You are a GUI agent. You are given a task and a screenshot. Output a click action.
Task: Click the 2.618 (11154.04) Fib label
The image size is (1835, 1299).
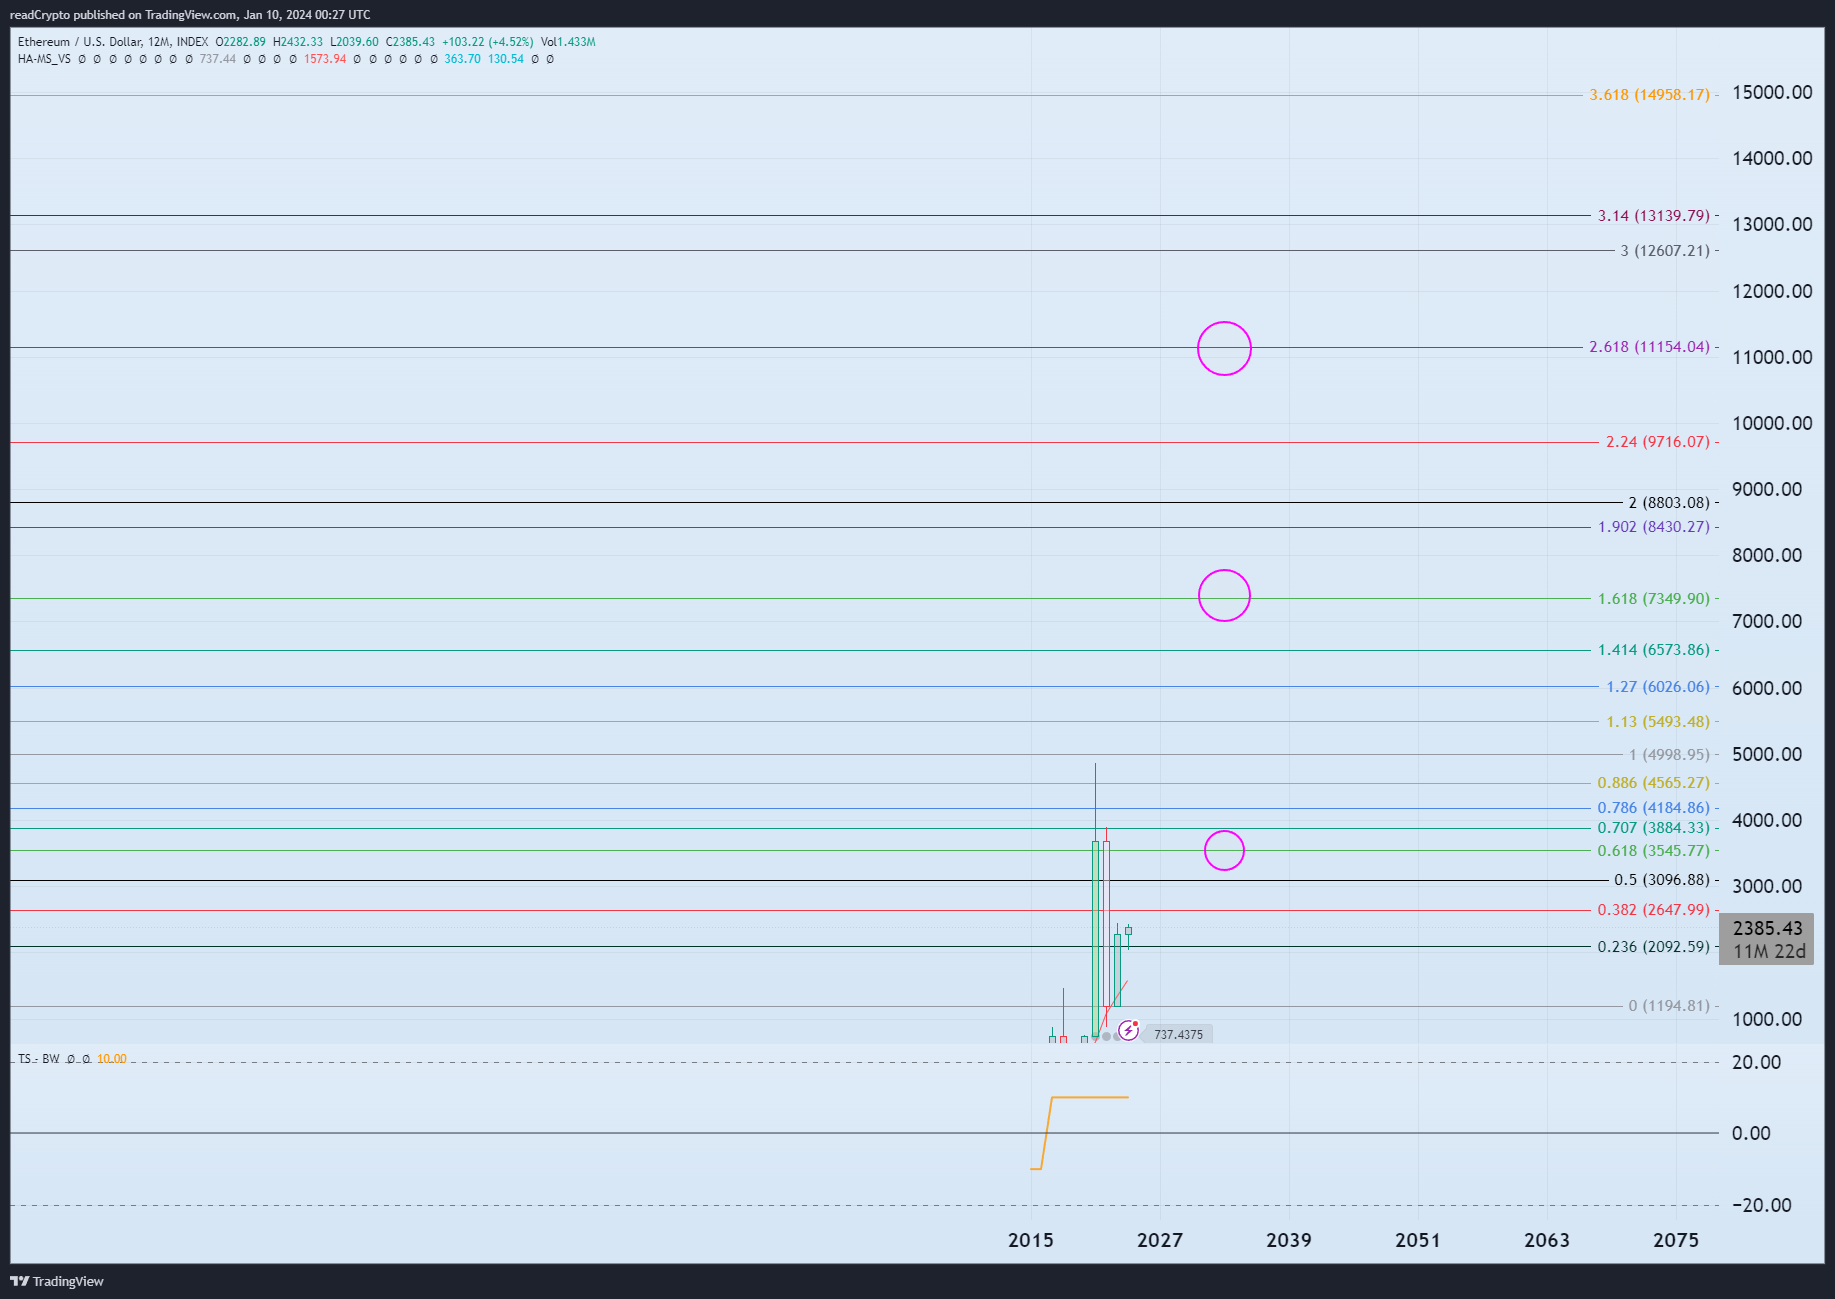(1650, 347)
